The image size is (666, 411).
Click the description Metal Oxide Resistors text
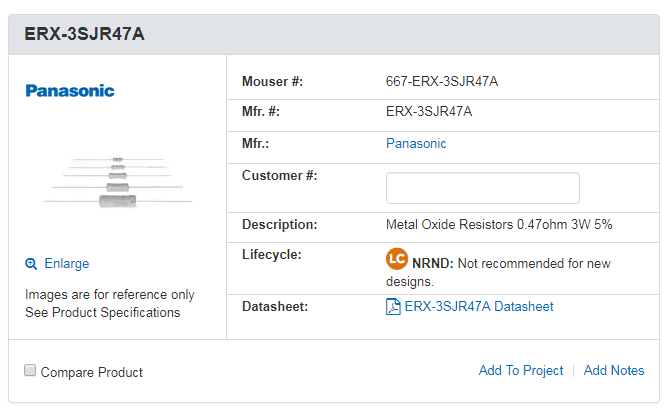pyautogui.click(x=499, y=224)
